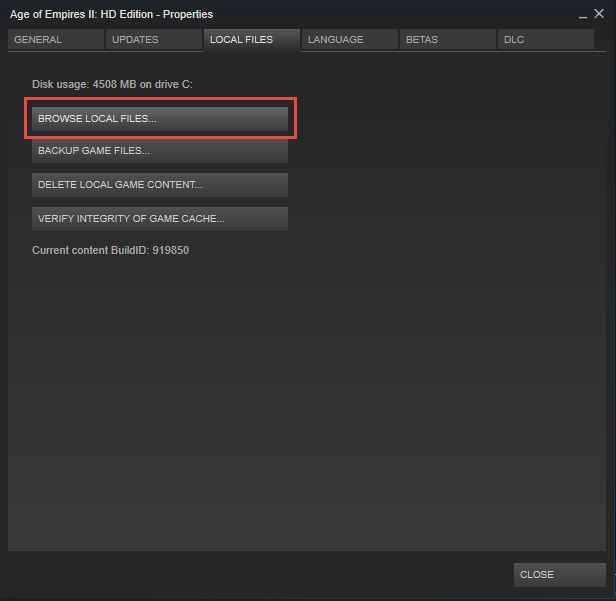Viewport: 616px width, 601px height.
Task: Switch to the General tab
Action: pyautogui.click(x=56, y=40)
